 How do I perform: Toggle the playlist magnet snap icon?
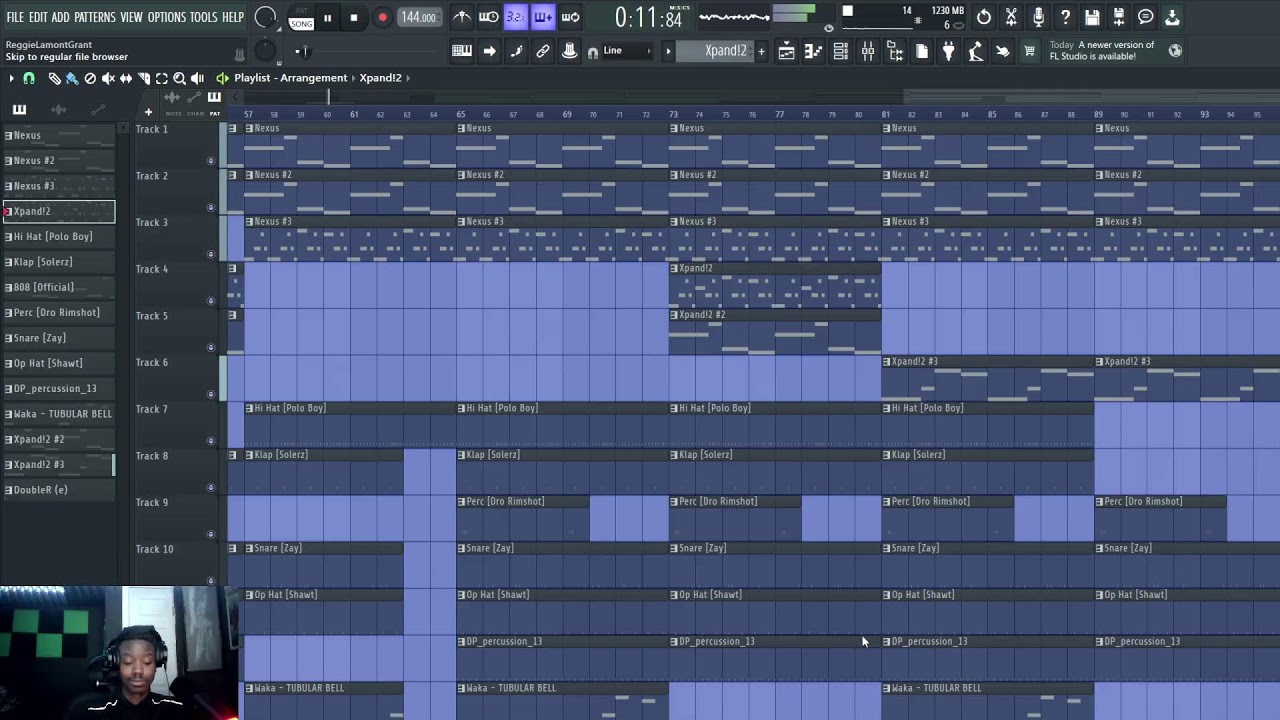(x=29, y=78)
